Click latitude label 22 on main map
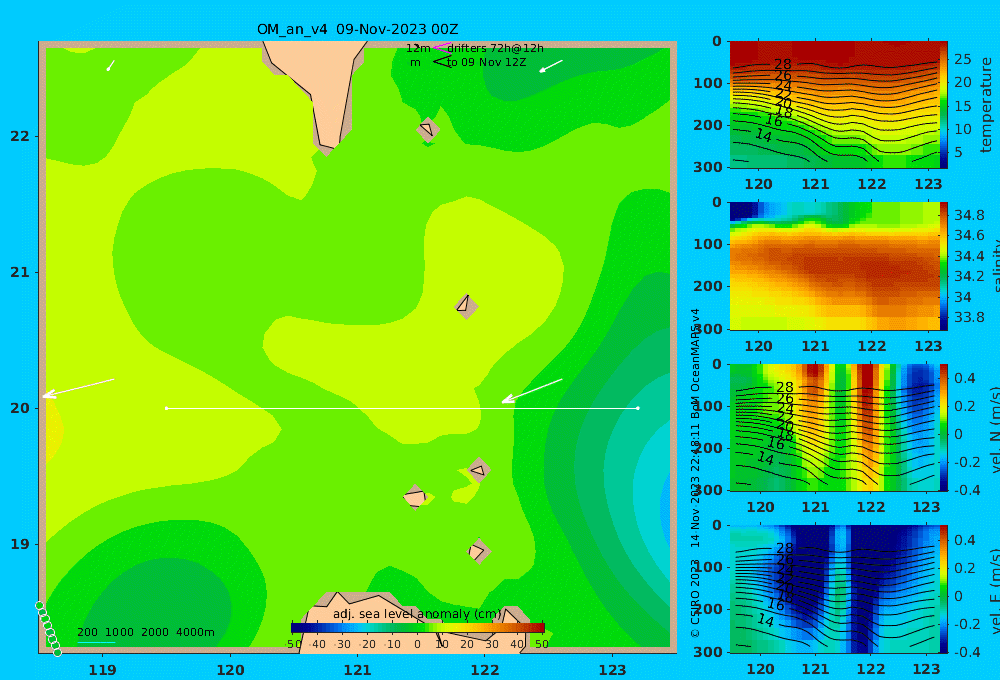The image size is (1000, 680). 20,136
